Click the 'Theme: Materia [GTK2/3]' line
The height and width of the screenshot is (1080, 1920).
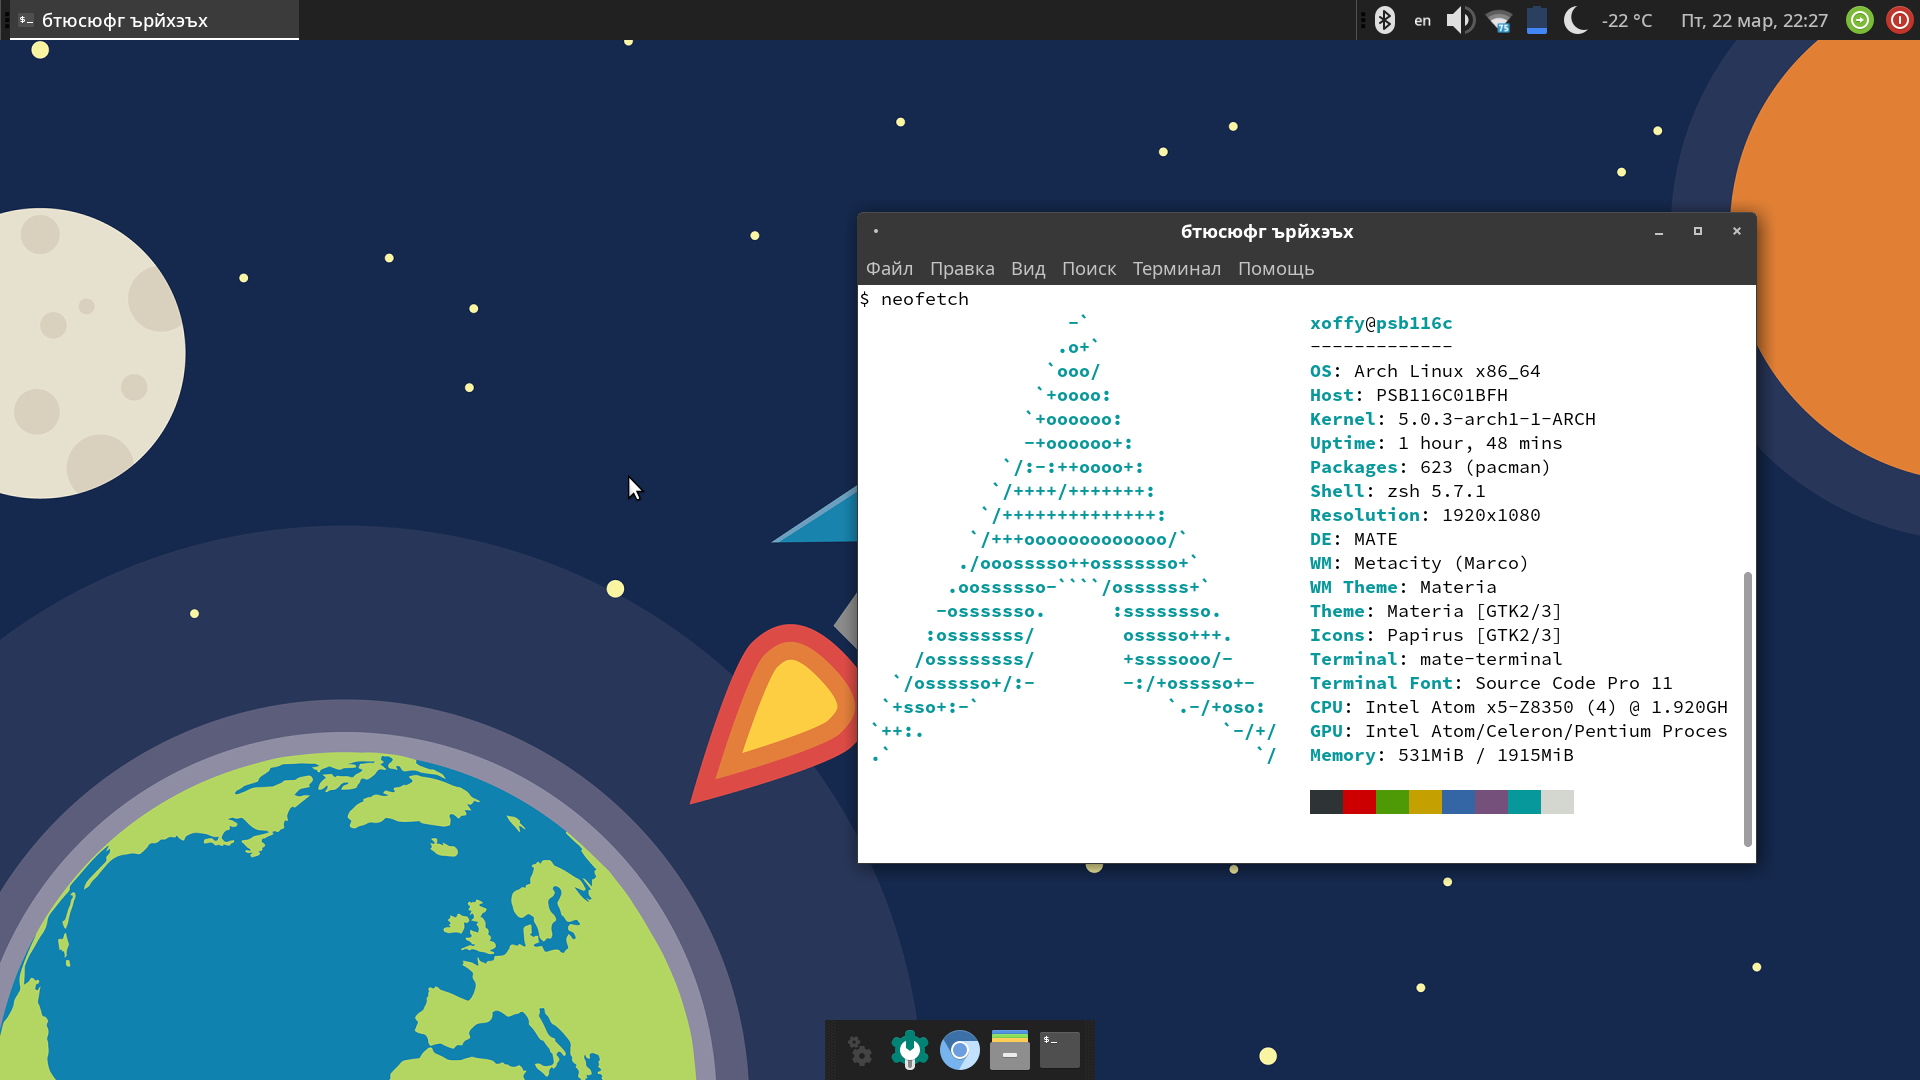click(x=1436, y=611)
